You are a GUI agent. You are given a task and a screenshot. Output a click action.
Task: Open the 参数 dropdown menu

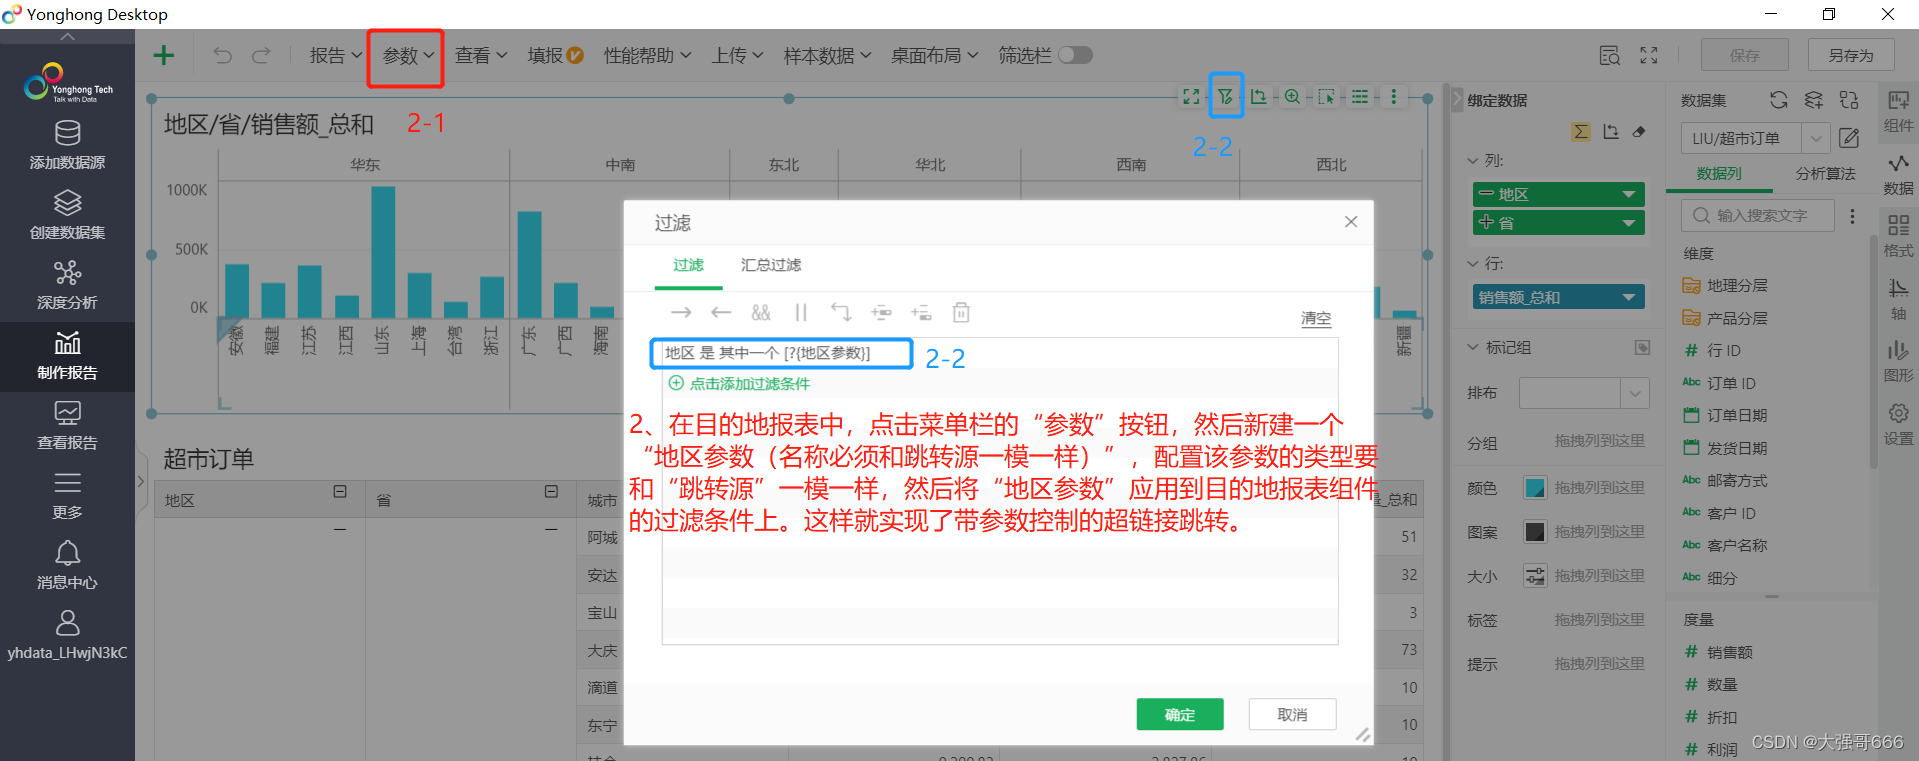click(408, 56)
